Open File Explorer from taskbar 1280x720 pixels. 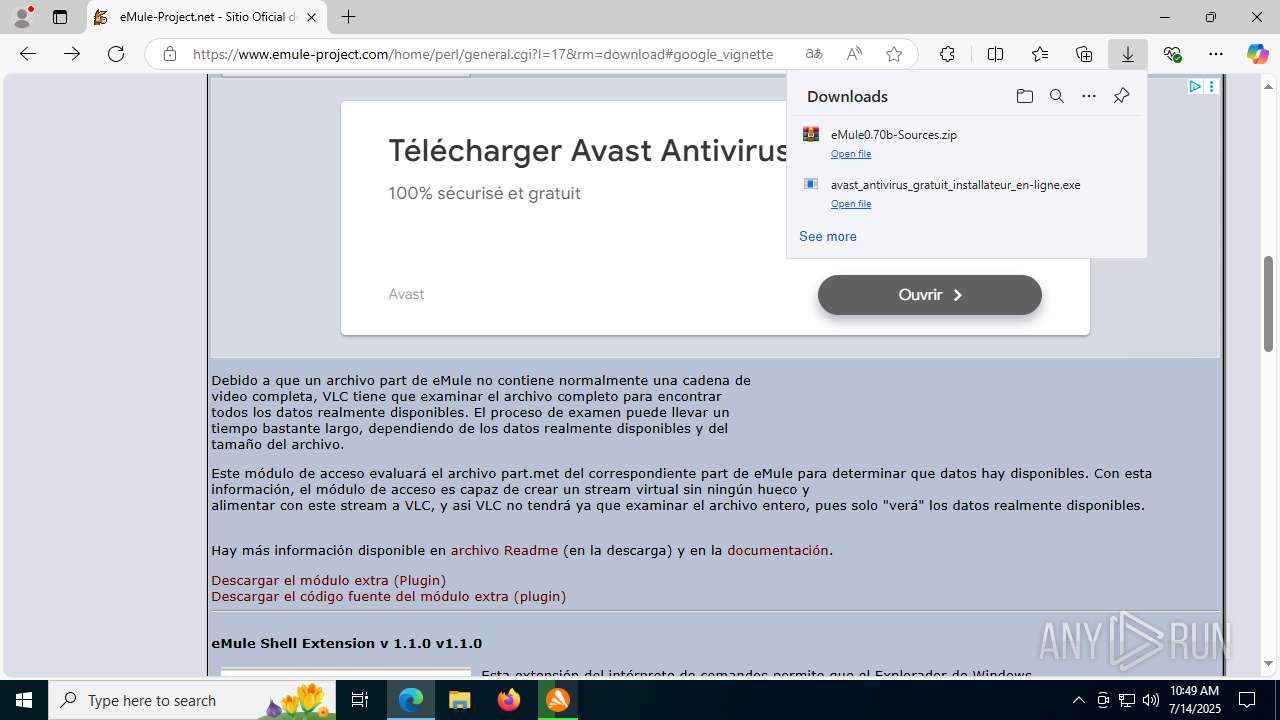click(459, 700)
